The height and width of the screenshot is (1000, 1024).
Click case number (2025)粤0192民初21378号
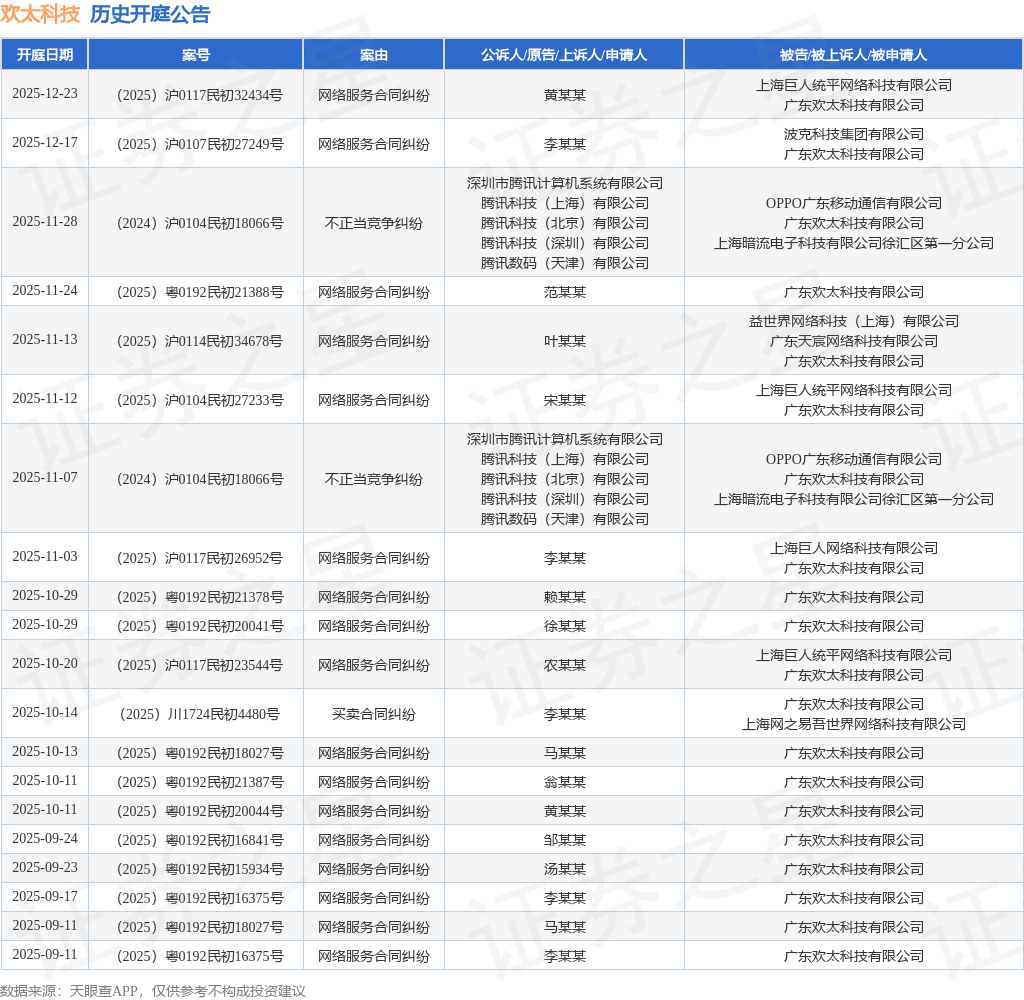point(200,597)
